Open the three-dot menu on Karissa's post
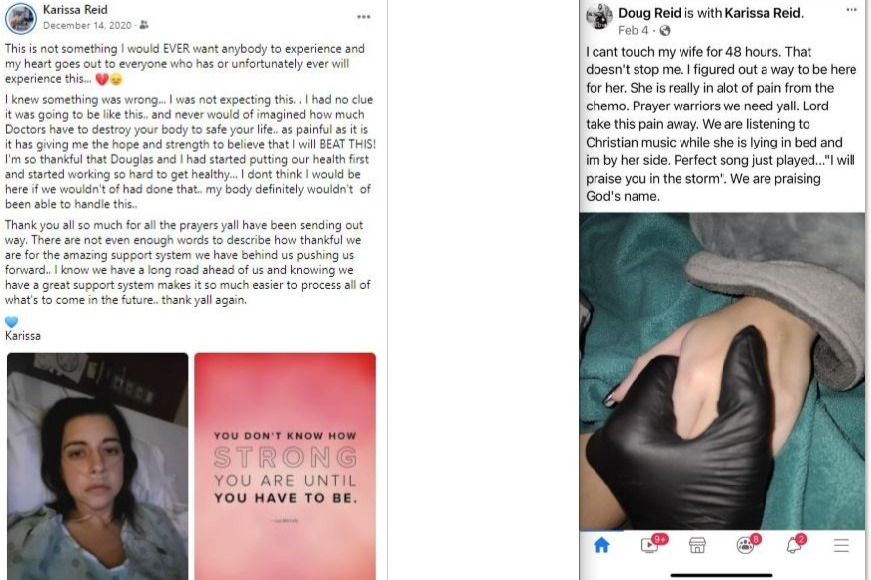Viewport: 871px width, 580px height. click(x=364, y=17)
